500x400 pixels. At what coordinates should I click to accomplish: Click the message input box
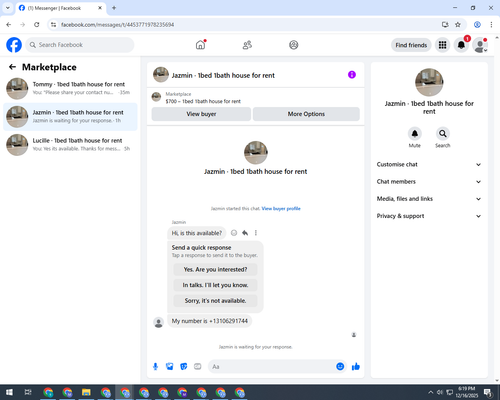(x=272, y=367)
